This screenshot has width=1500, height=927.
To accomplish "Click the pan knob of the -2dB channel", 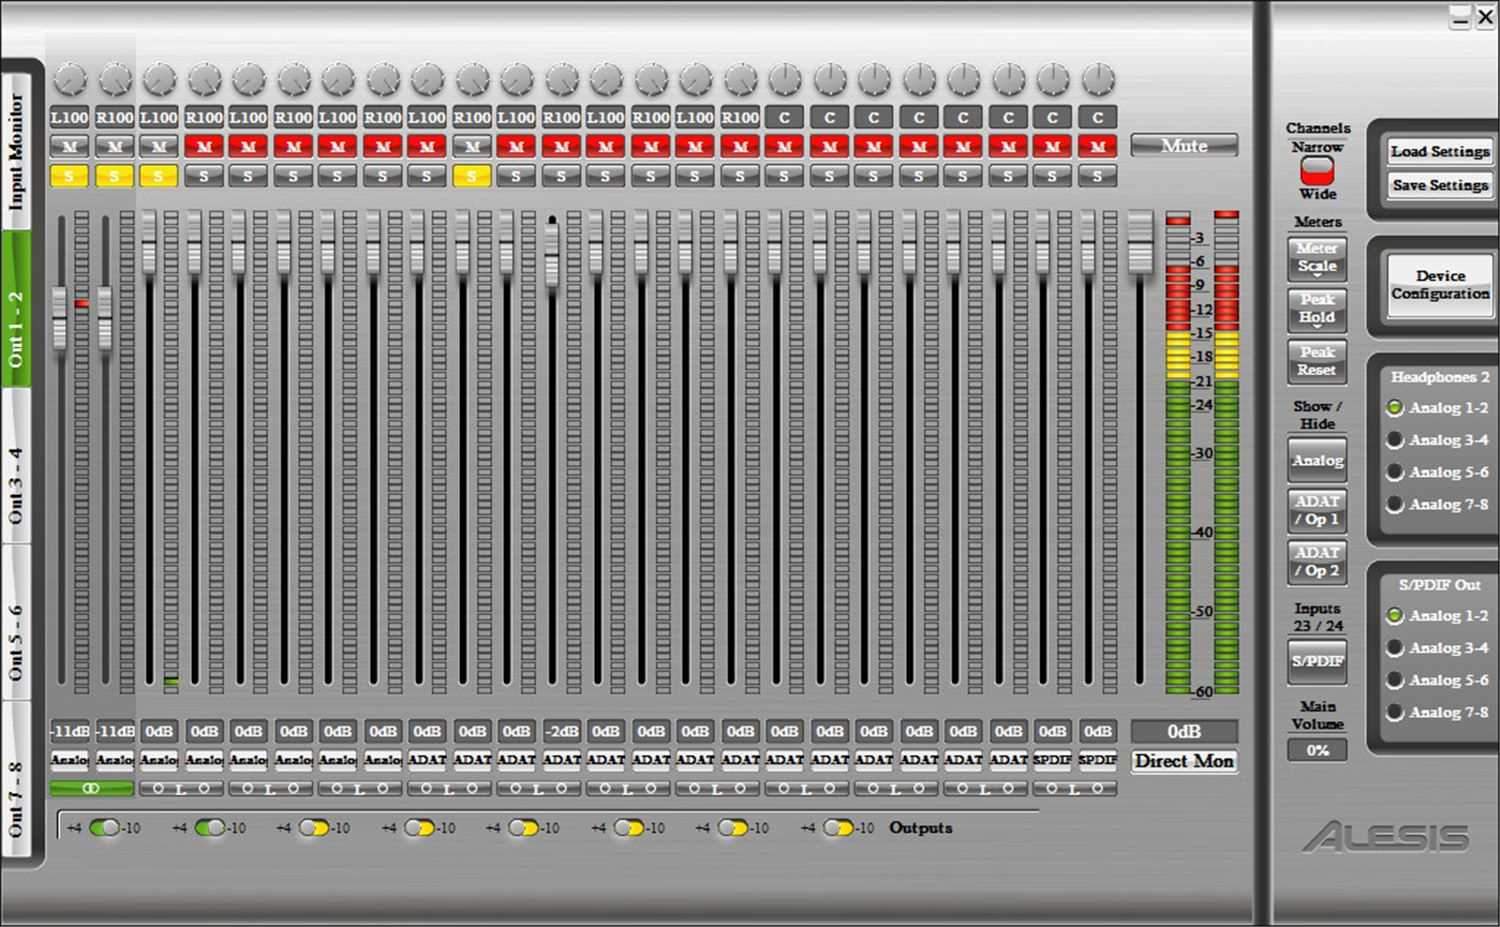I will [x=561, y=79].
